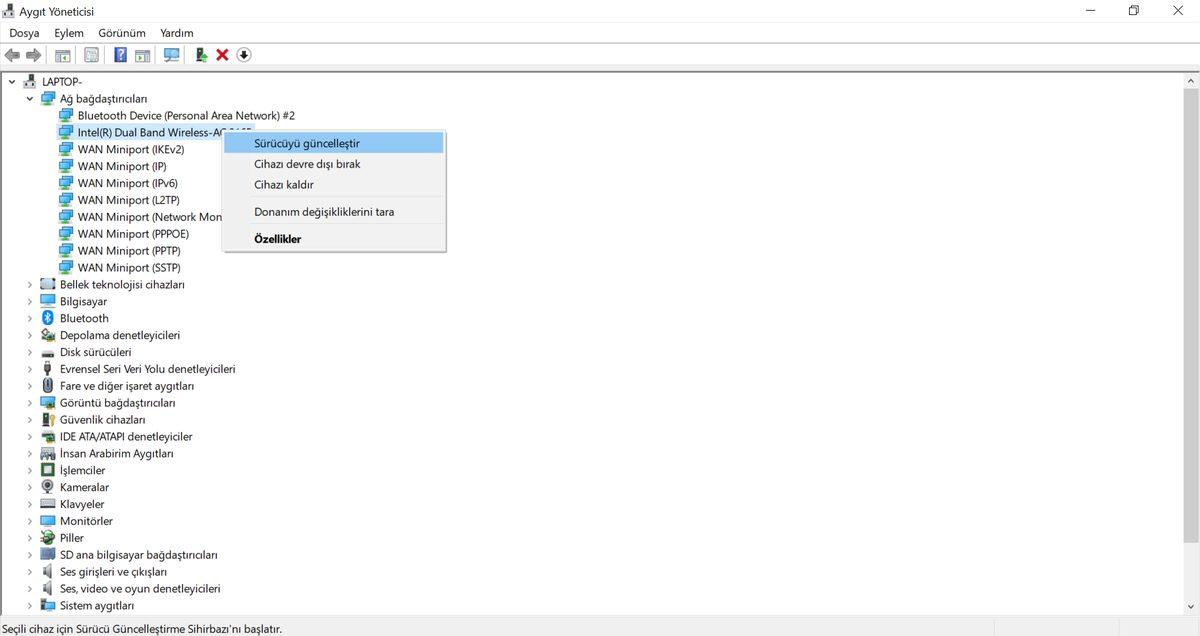
Task: Choose Cihazı devre dışı bırak
Action: [x=307, y=164]
